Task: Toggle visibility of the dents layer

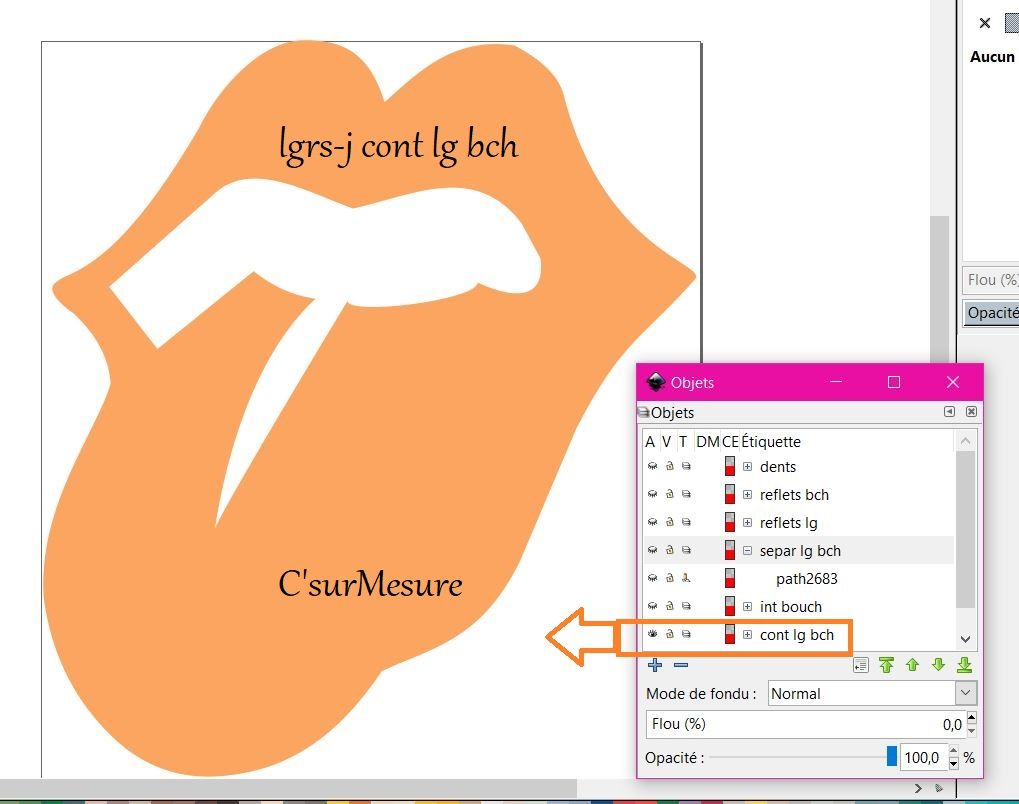Action: (x=652, y=466)
